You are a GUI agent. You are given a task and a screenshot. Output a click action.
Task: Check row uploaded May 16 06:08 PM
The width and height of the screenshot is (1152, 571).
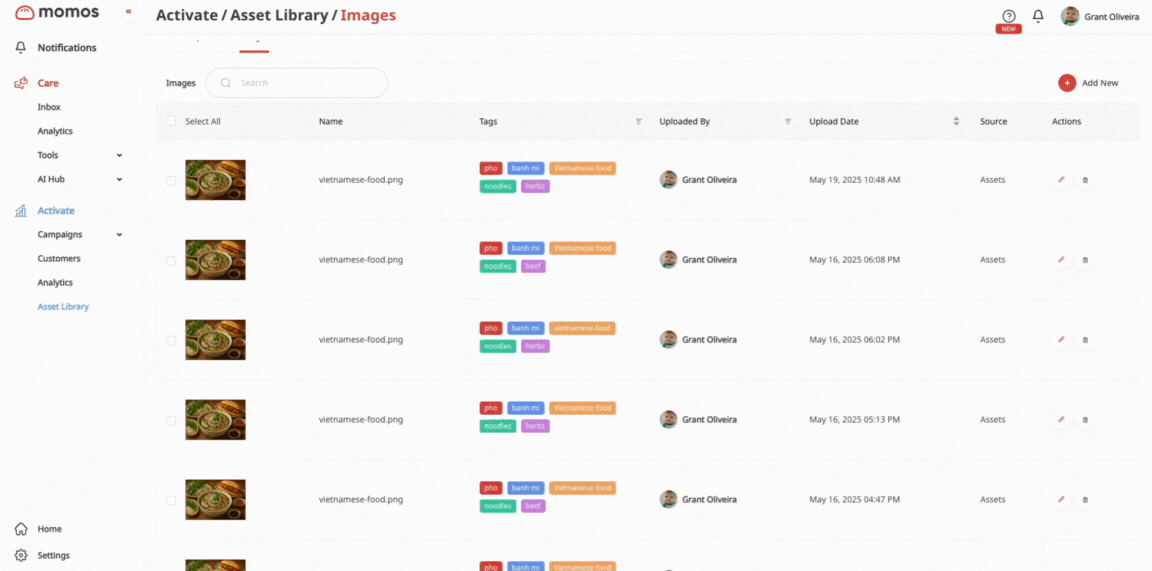[171, 261]
